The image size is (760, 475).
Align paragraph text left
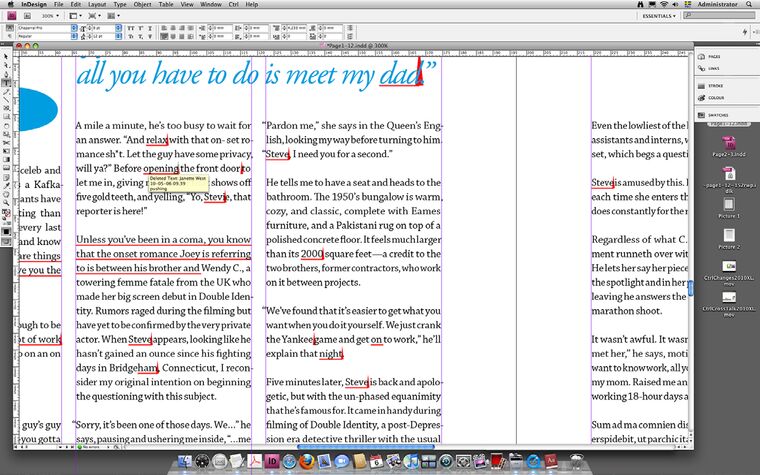(164, 29)
